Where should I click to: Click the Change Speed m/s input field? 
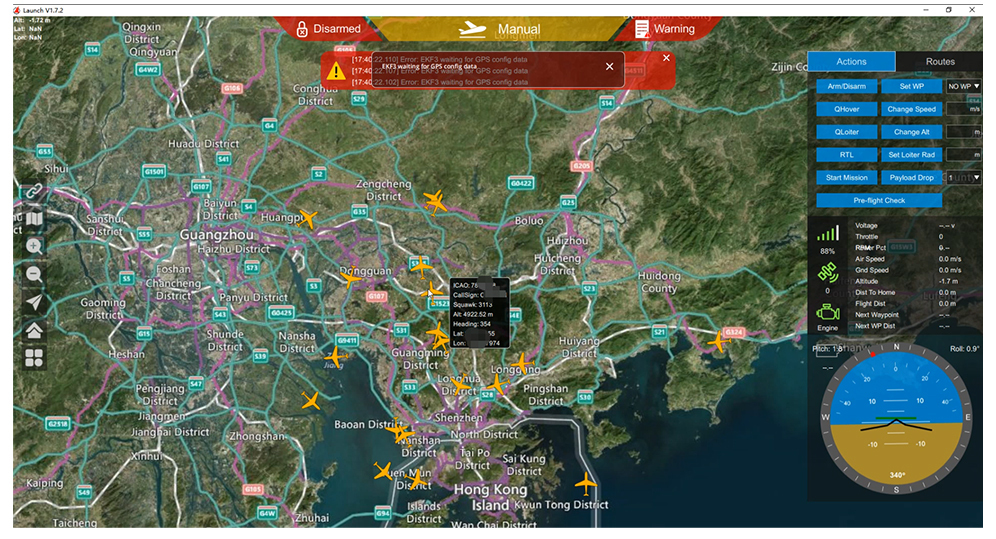coord(963,109)
